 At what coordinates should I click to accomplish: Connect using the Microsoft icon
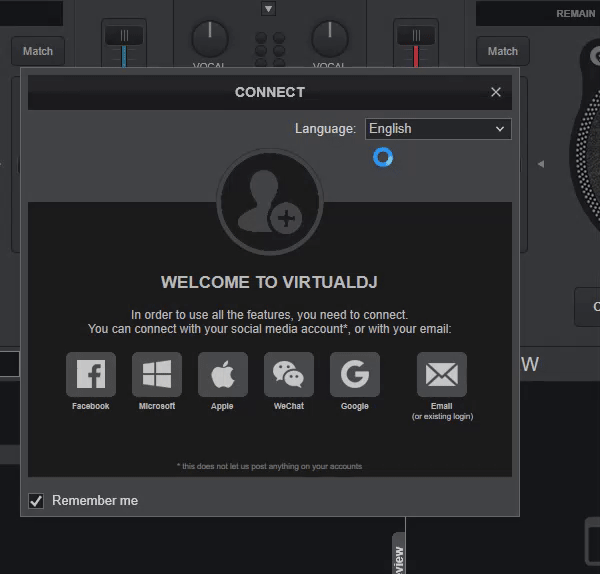point(157,374)
